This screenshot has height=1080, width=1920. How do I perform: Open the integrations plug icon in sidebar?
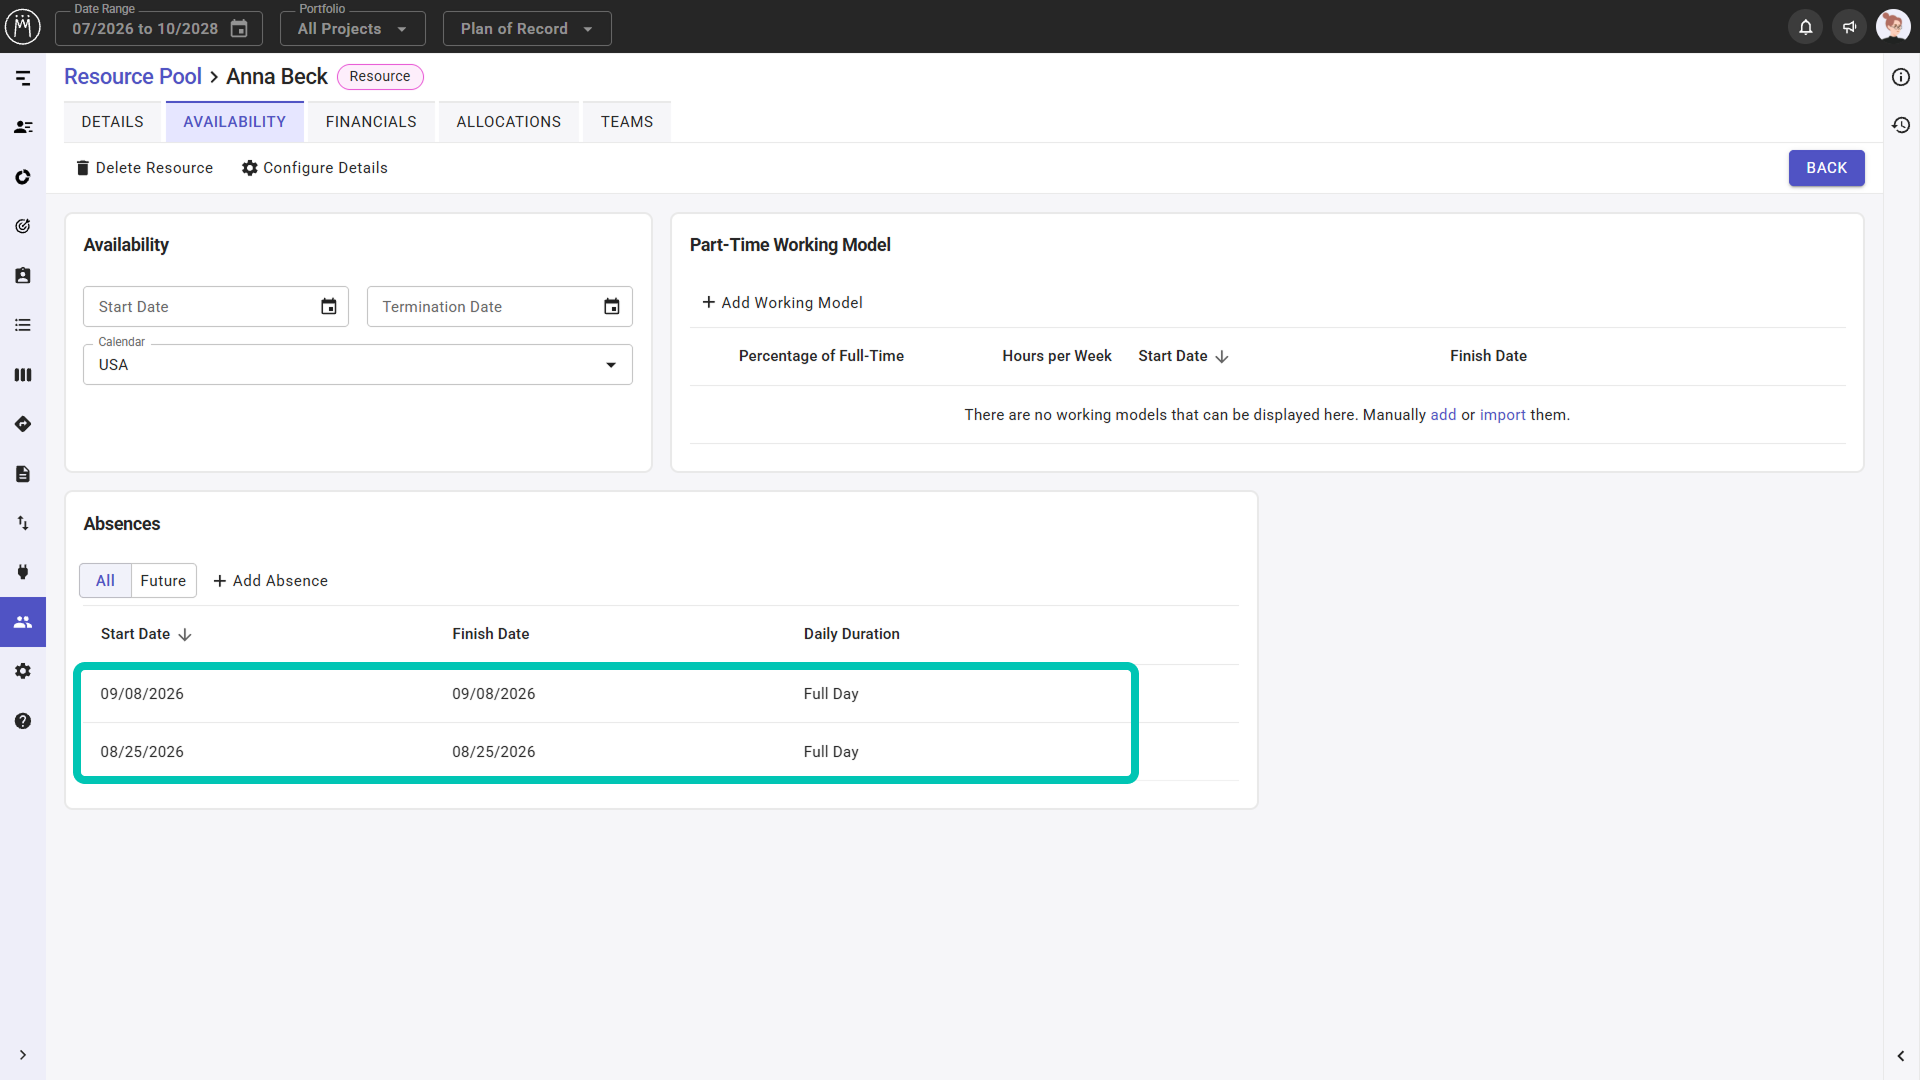click(23, 572)
